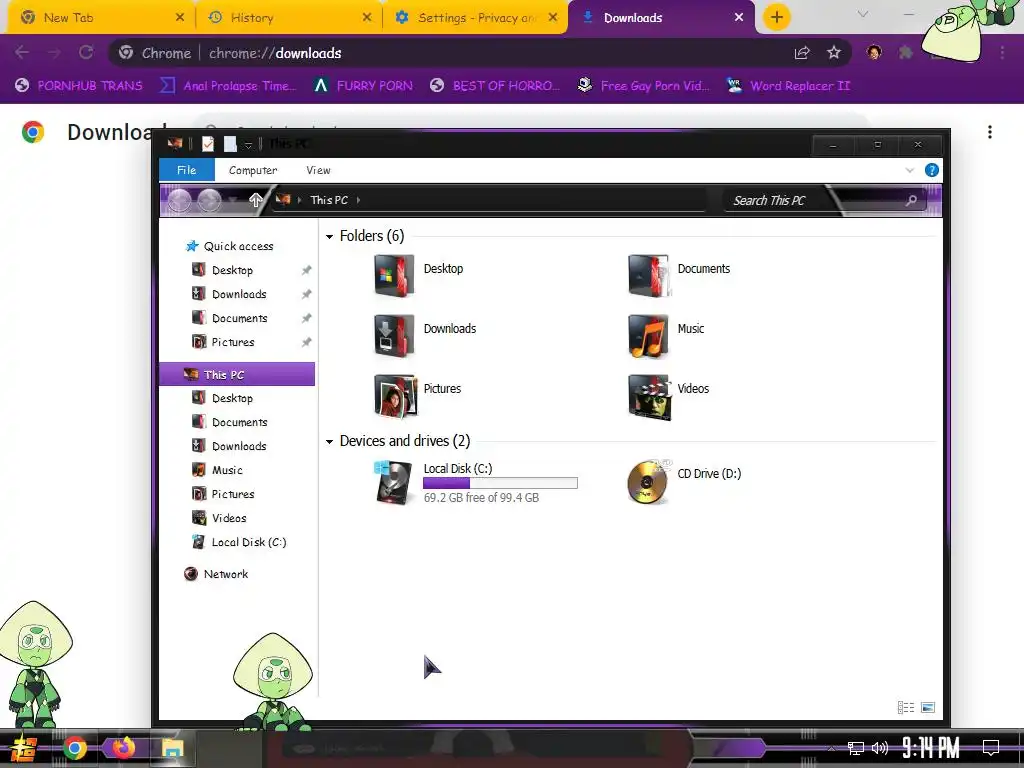This screenshot has height=768, width=1024.
Task: Click Chrome back arrow button
Action: tap(22, 53)
